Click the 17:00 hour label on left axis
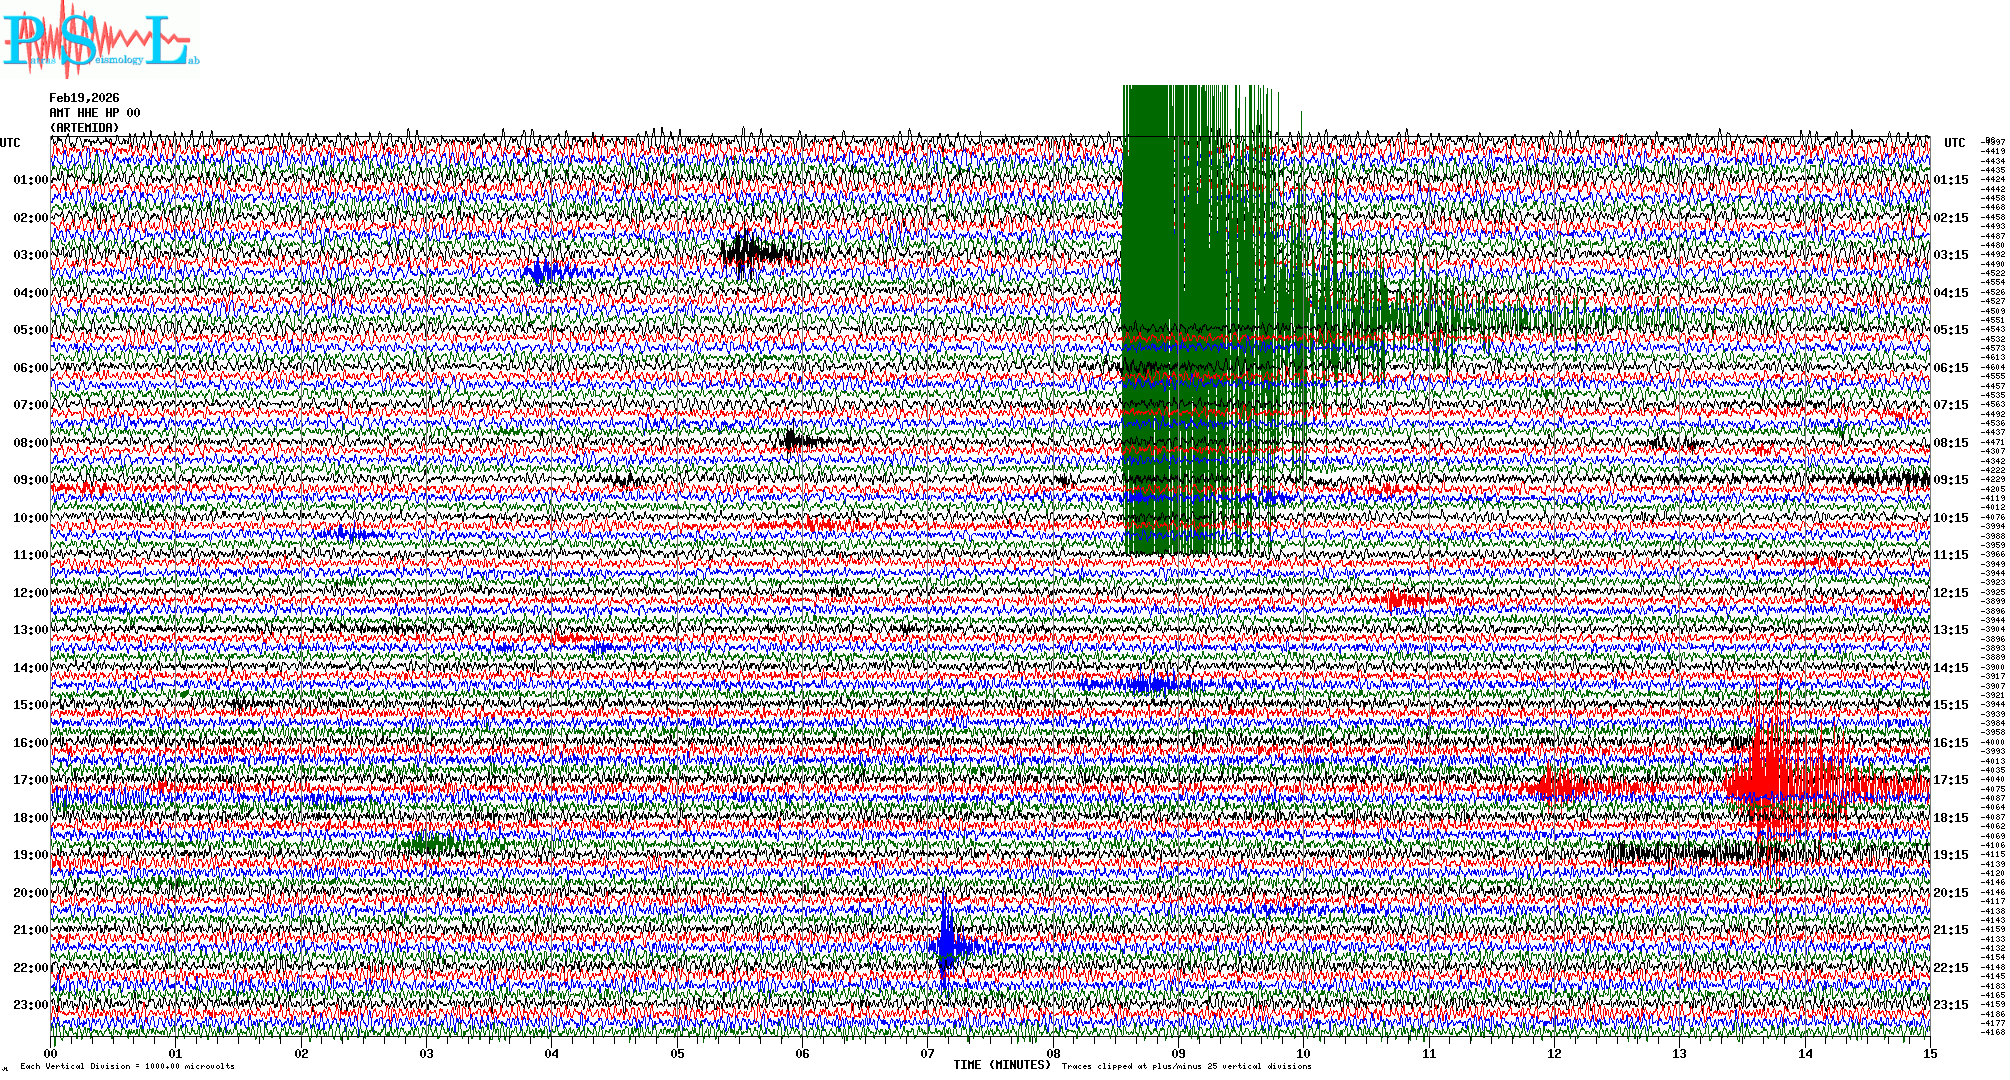Image resolution: width=2010 pixels, height=1080 pixels. (30, 780)
